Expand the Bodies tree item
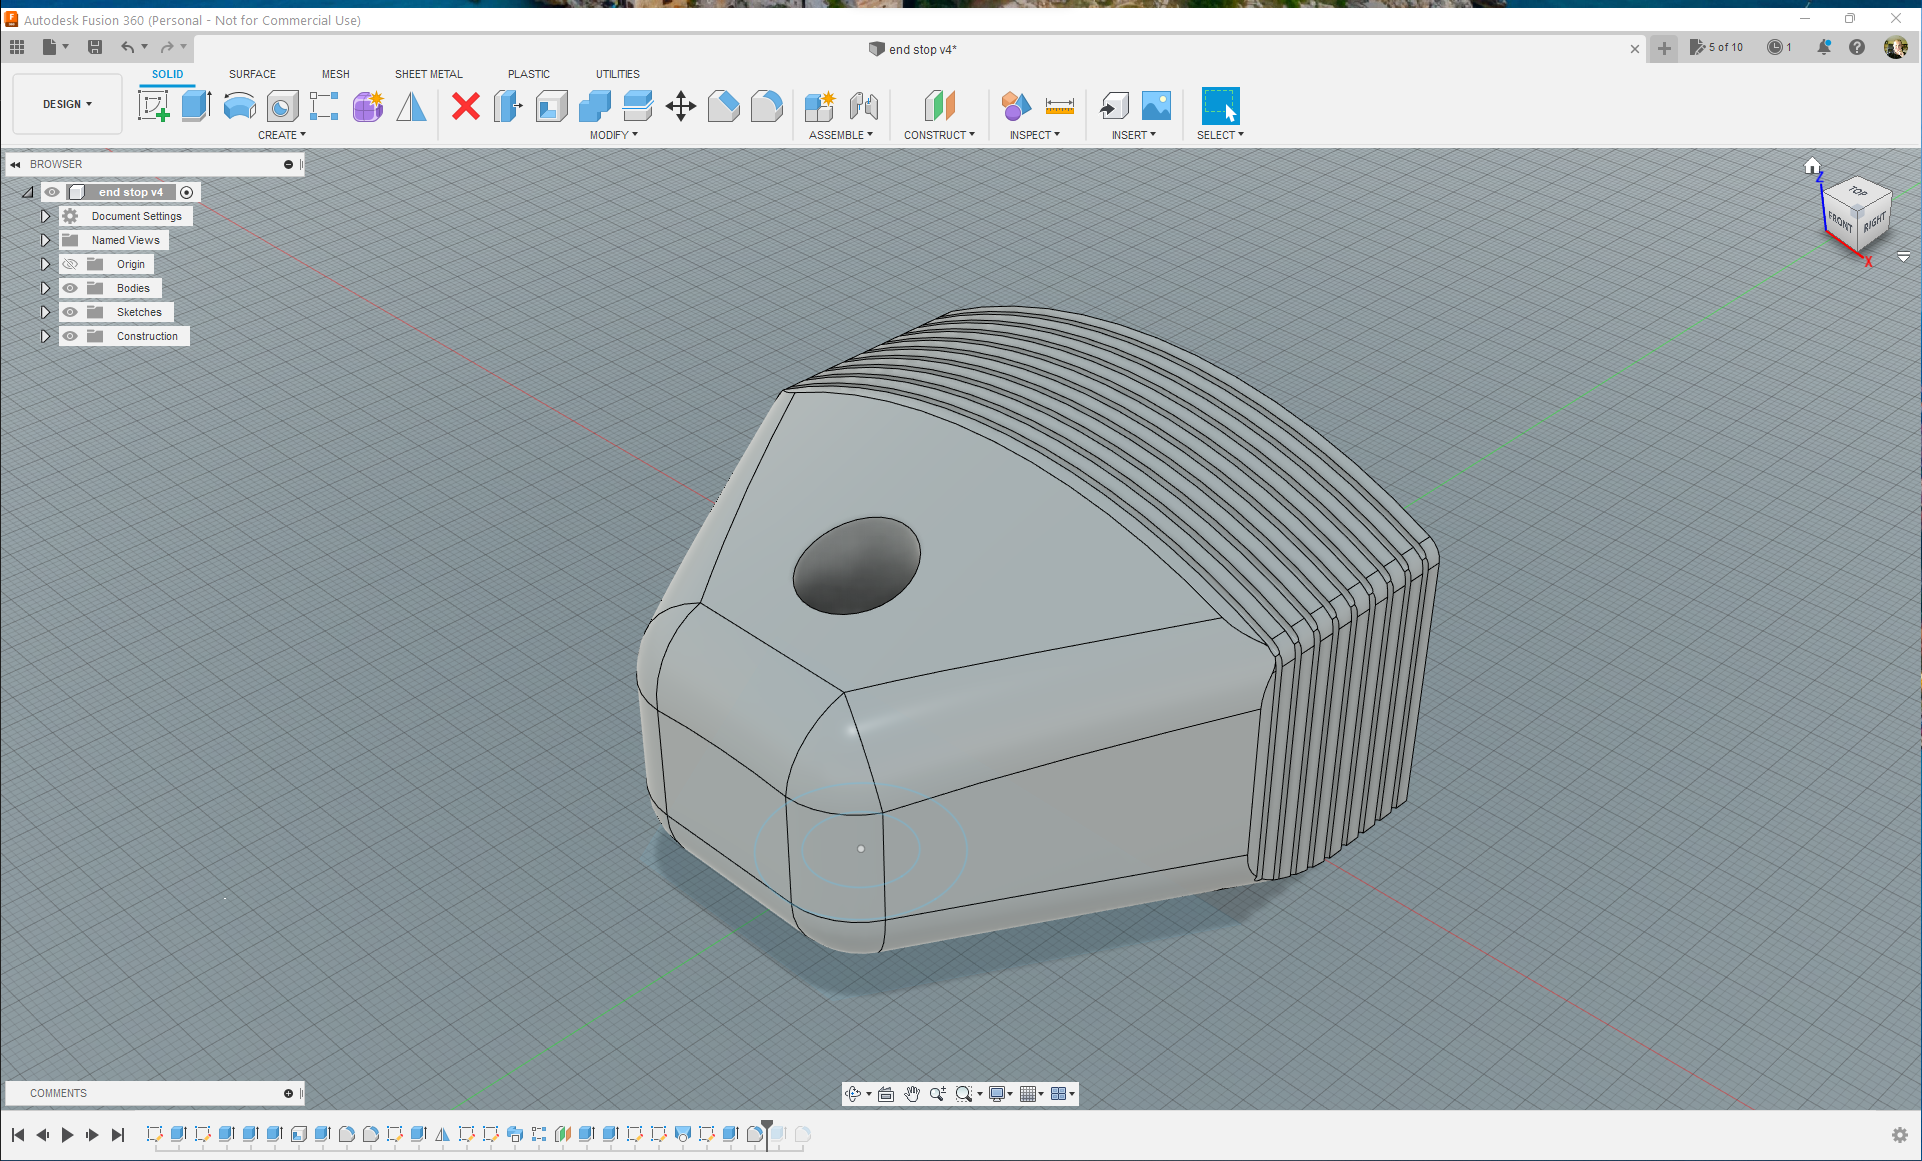1922x1161 pixels. 47,287
